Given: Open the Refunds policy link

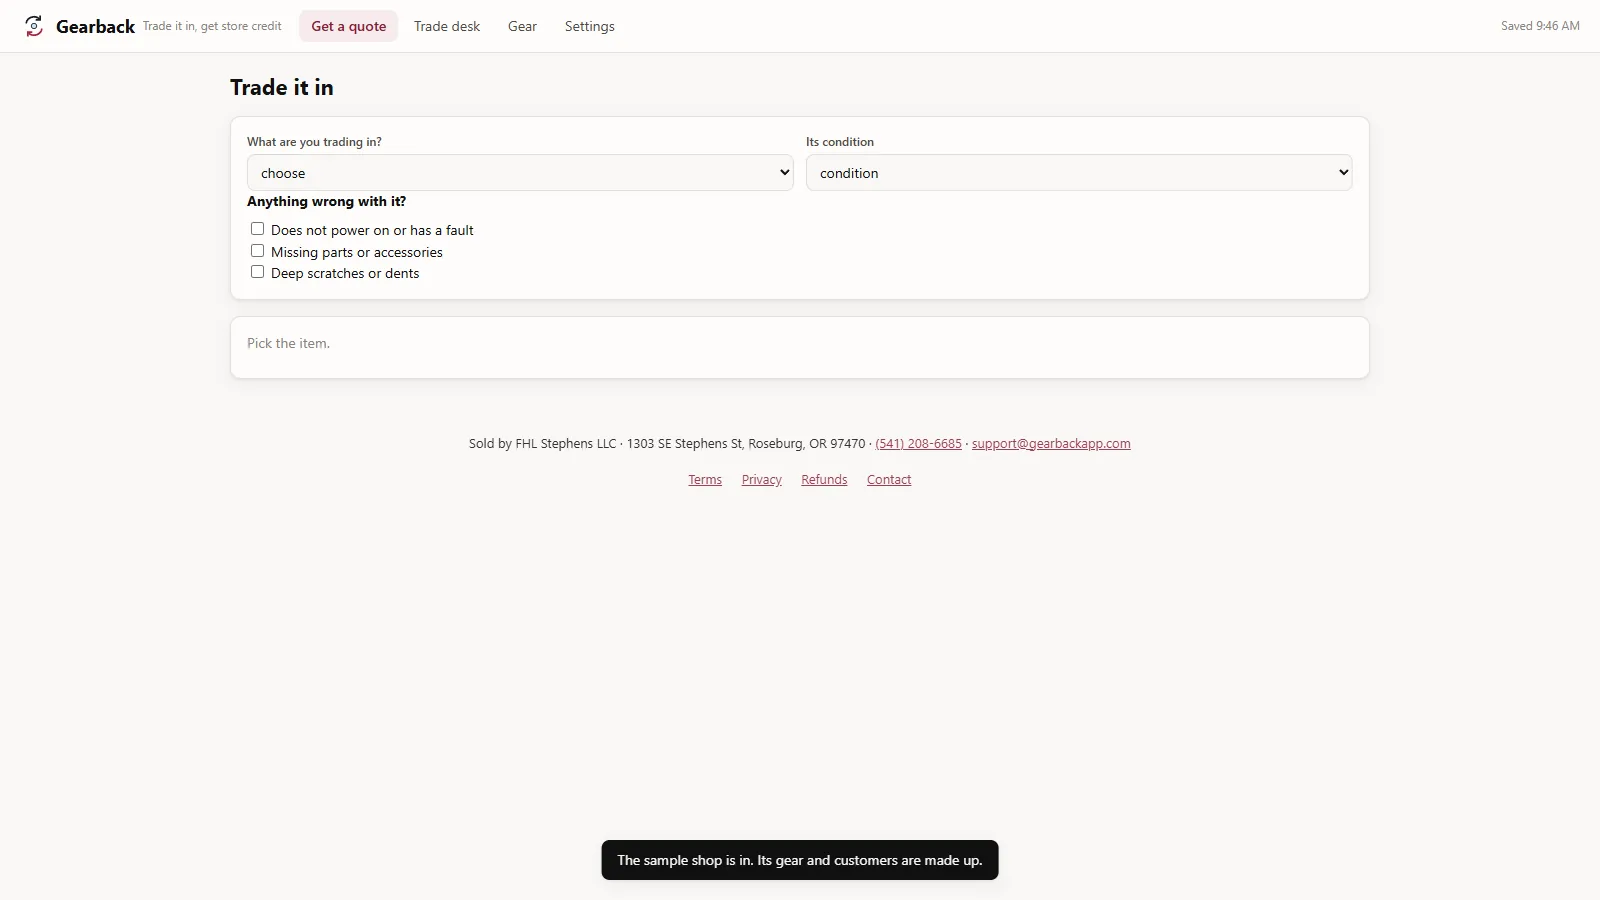Looking at the screenshot, I should (824, 480).
